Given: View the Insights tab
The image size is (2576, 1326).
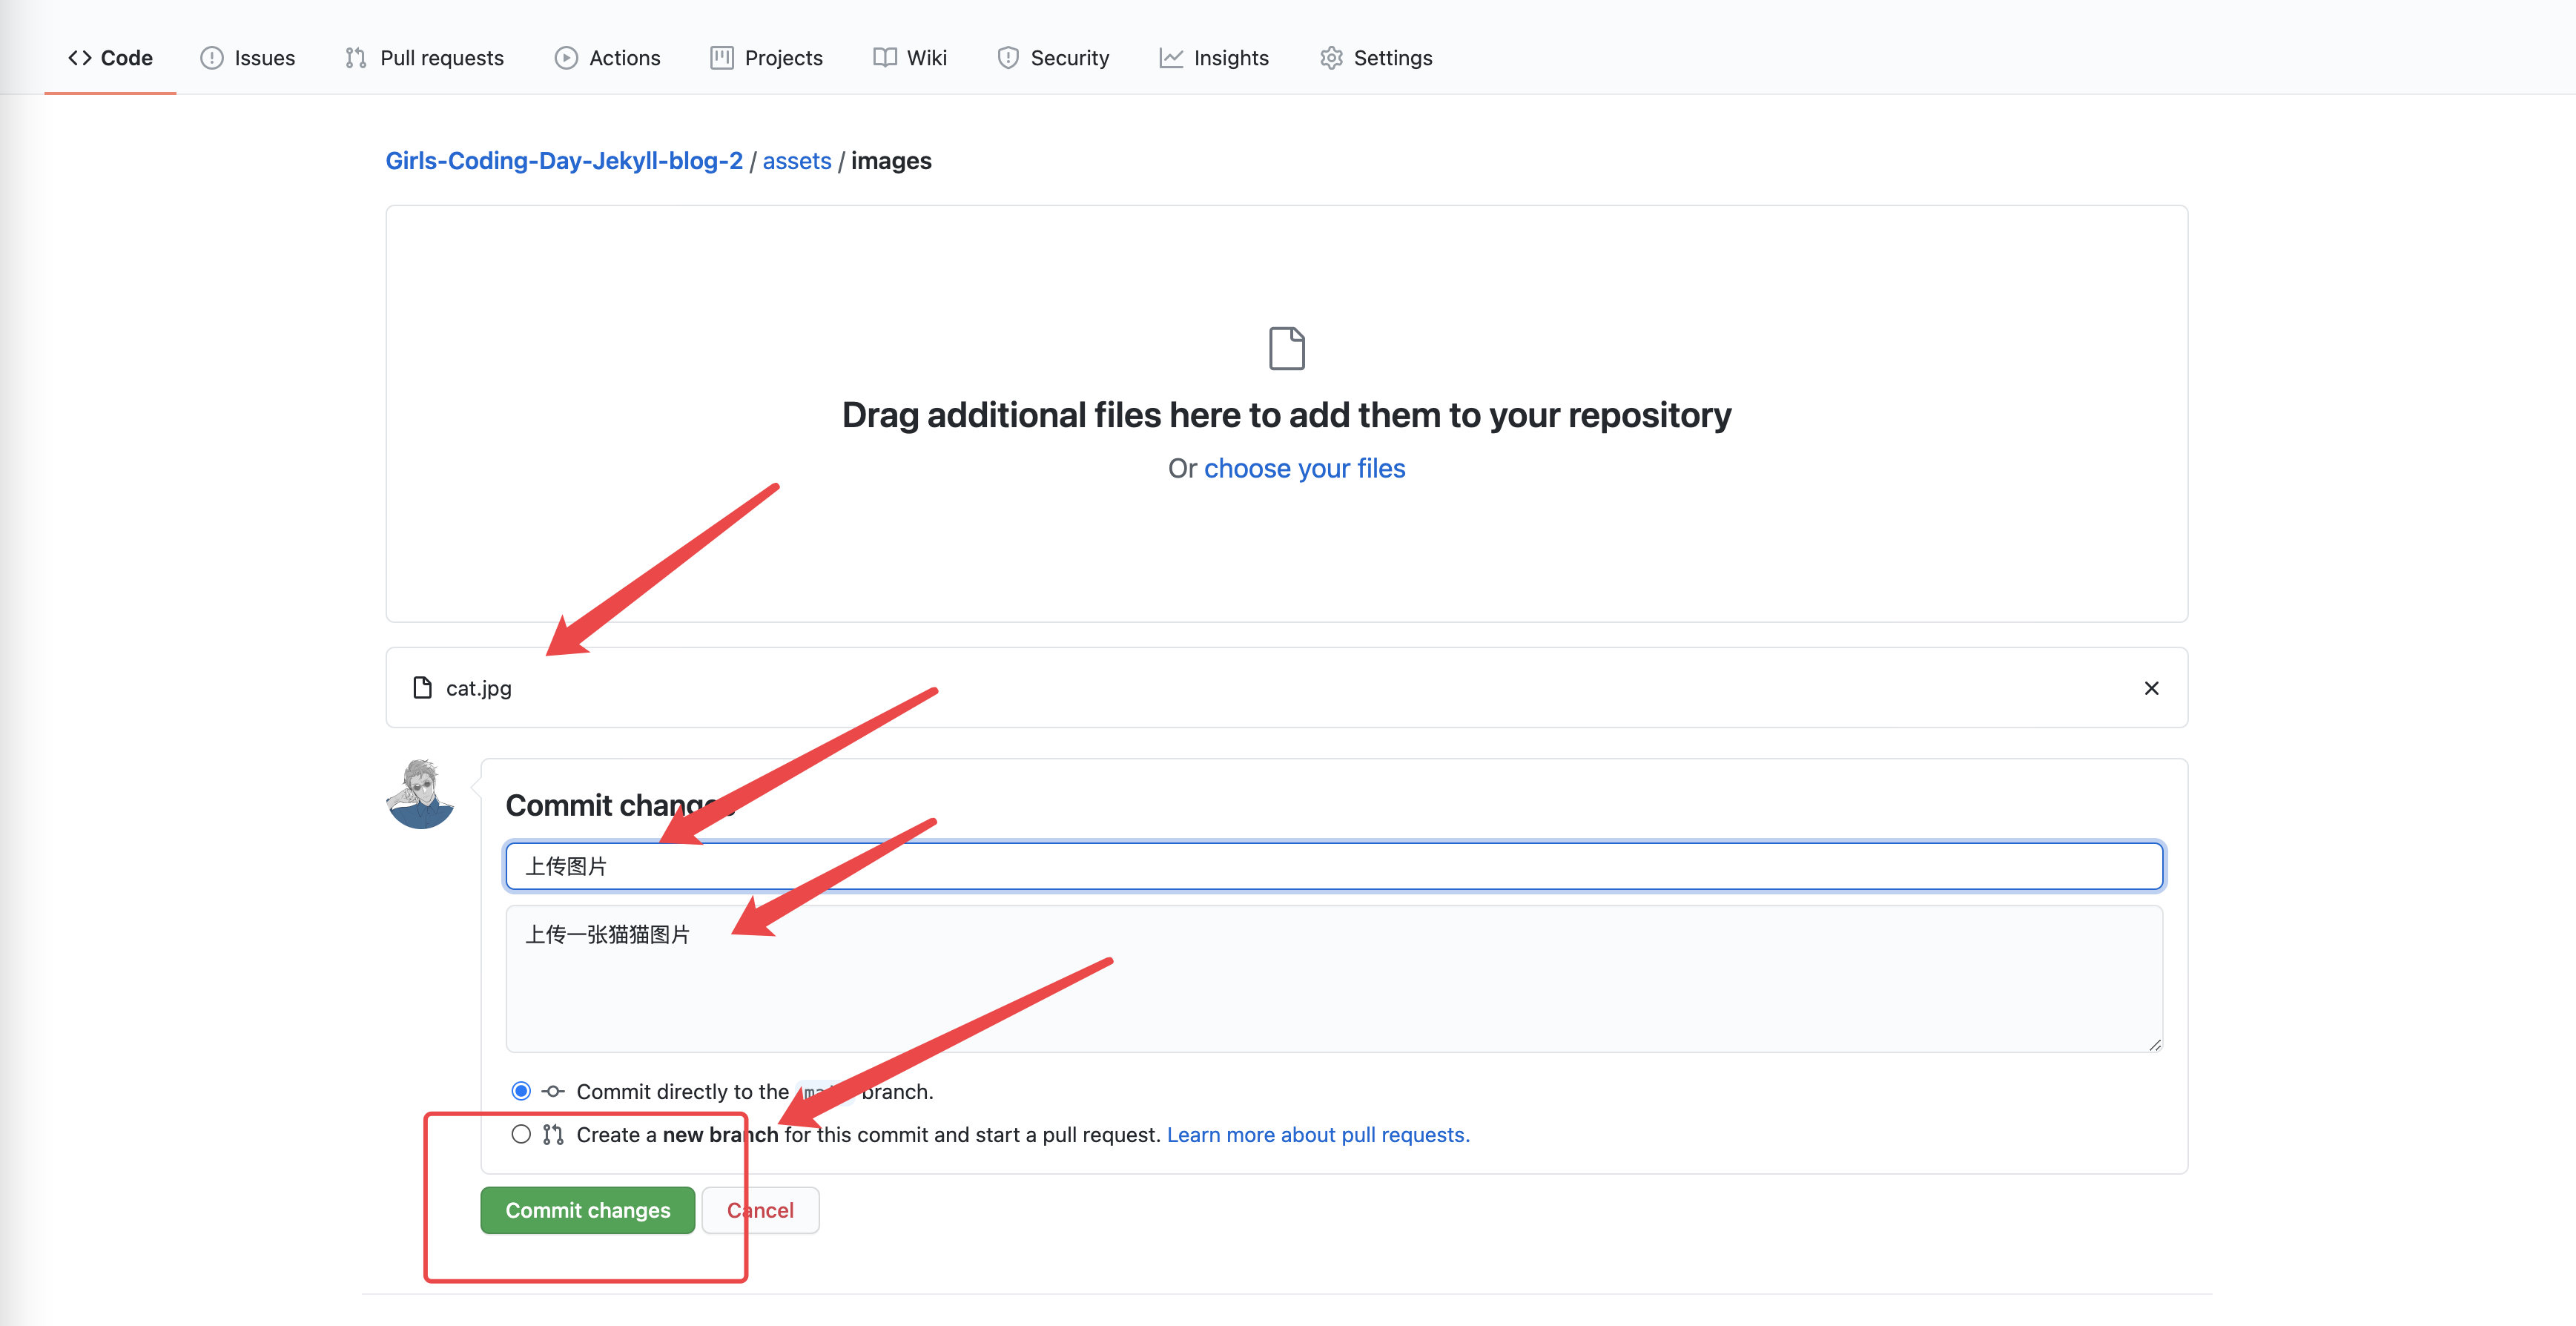Looking at the screenshot, I should pos(1214,58).
